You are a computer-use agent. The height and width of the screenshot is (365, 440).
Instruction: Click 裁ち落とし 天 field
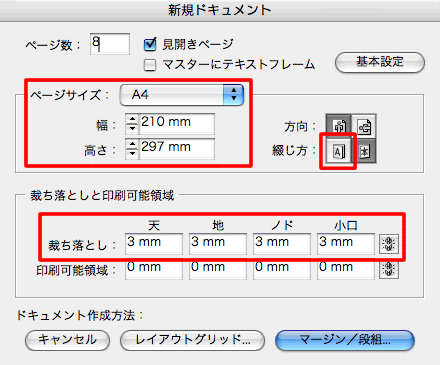[x=154, y=244]
